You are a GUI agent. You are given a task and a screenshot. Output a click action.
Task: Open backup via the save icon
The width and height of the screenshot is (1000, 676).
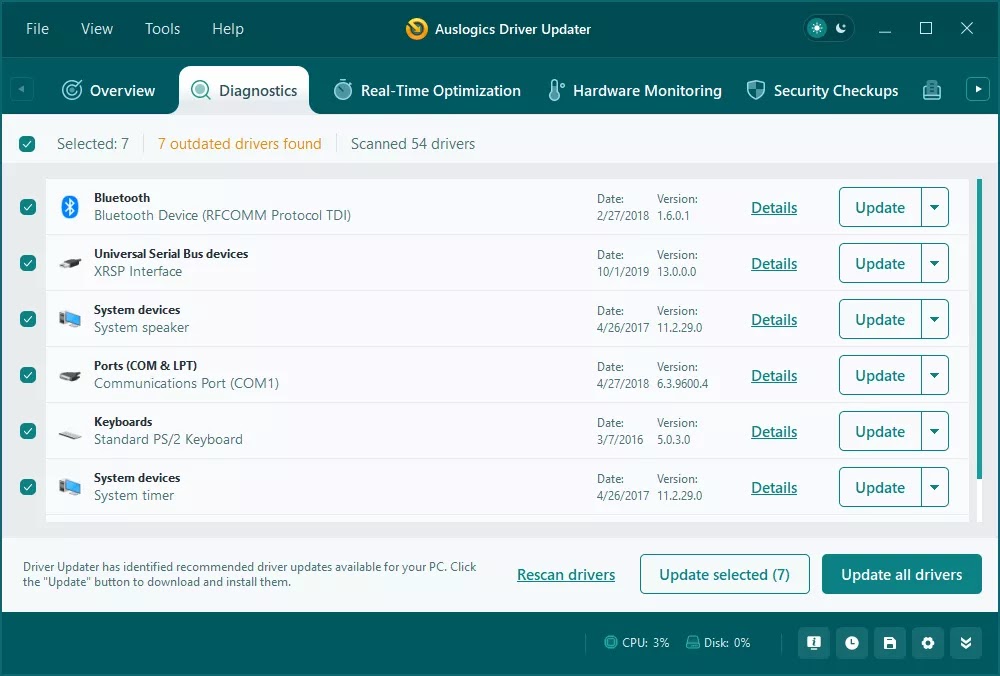[x=889, y=643]
